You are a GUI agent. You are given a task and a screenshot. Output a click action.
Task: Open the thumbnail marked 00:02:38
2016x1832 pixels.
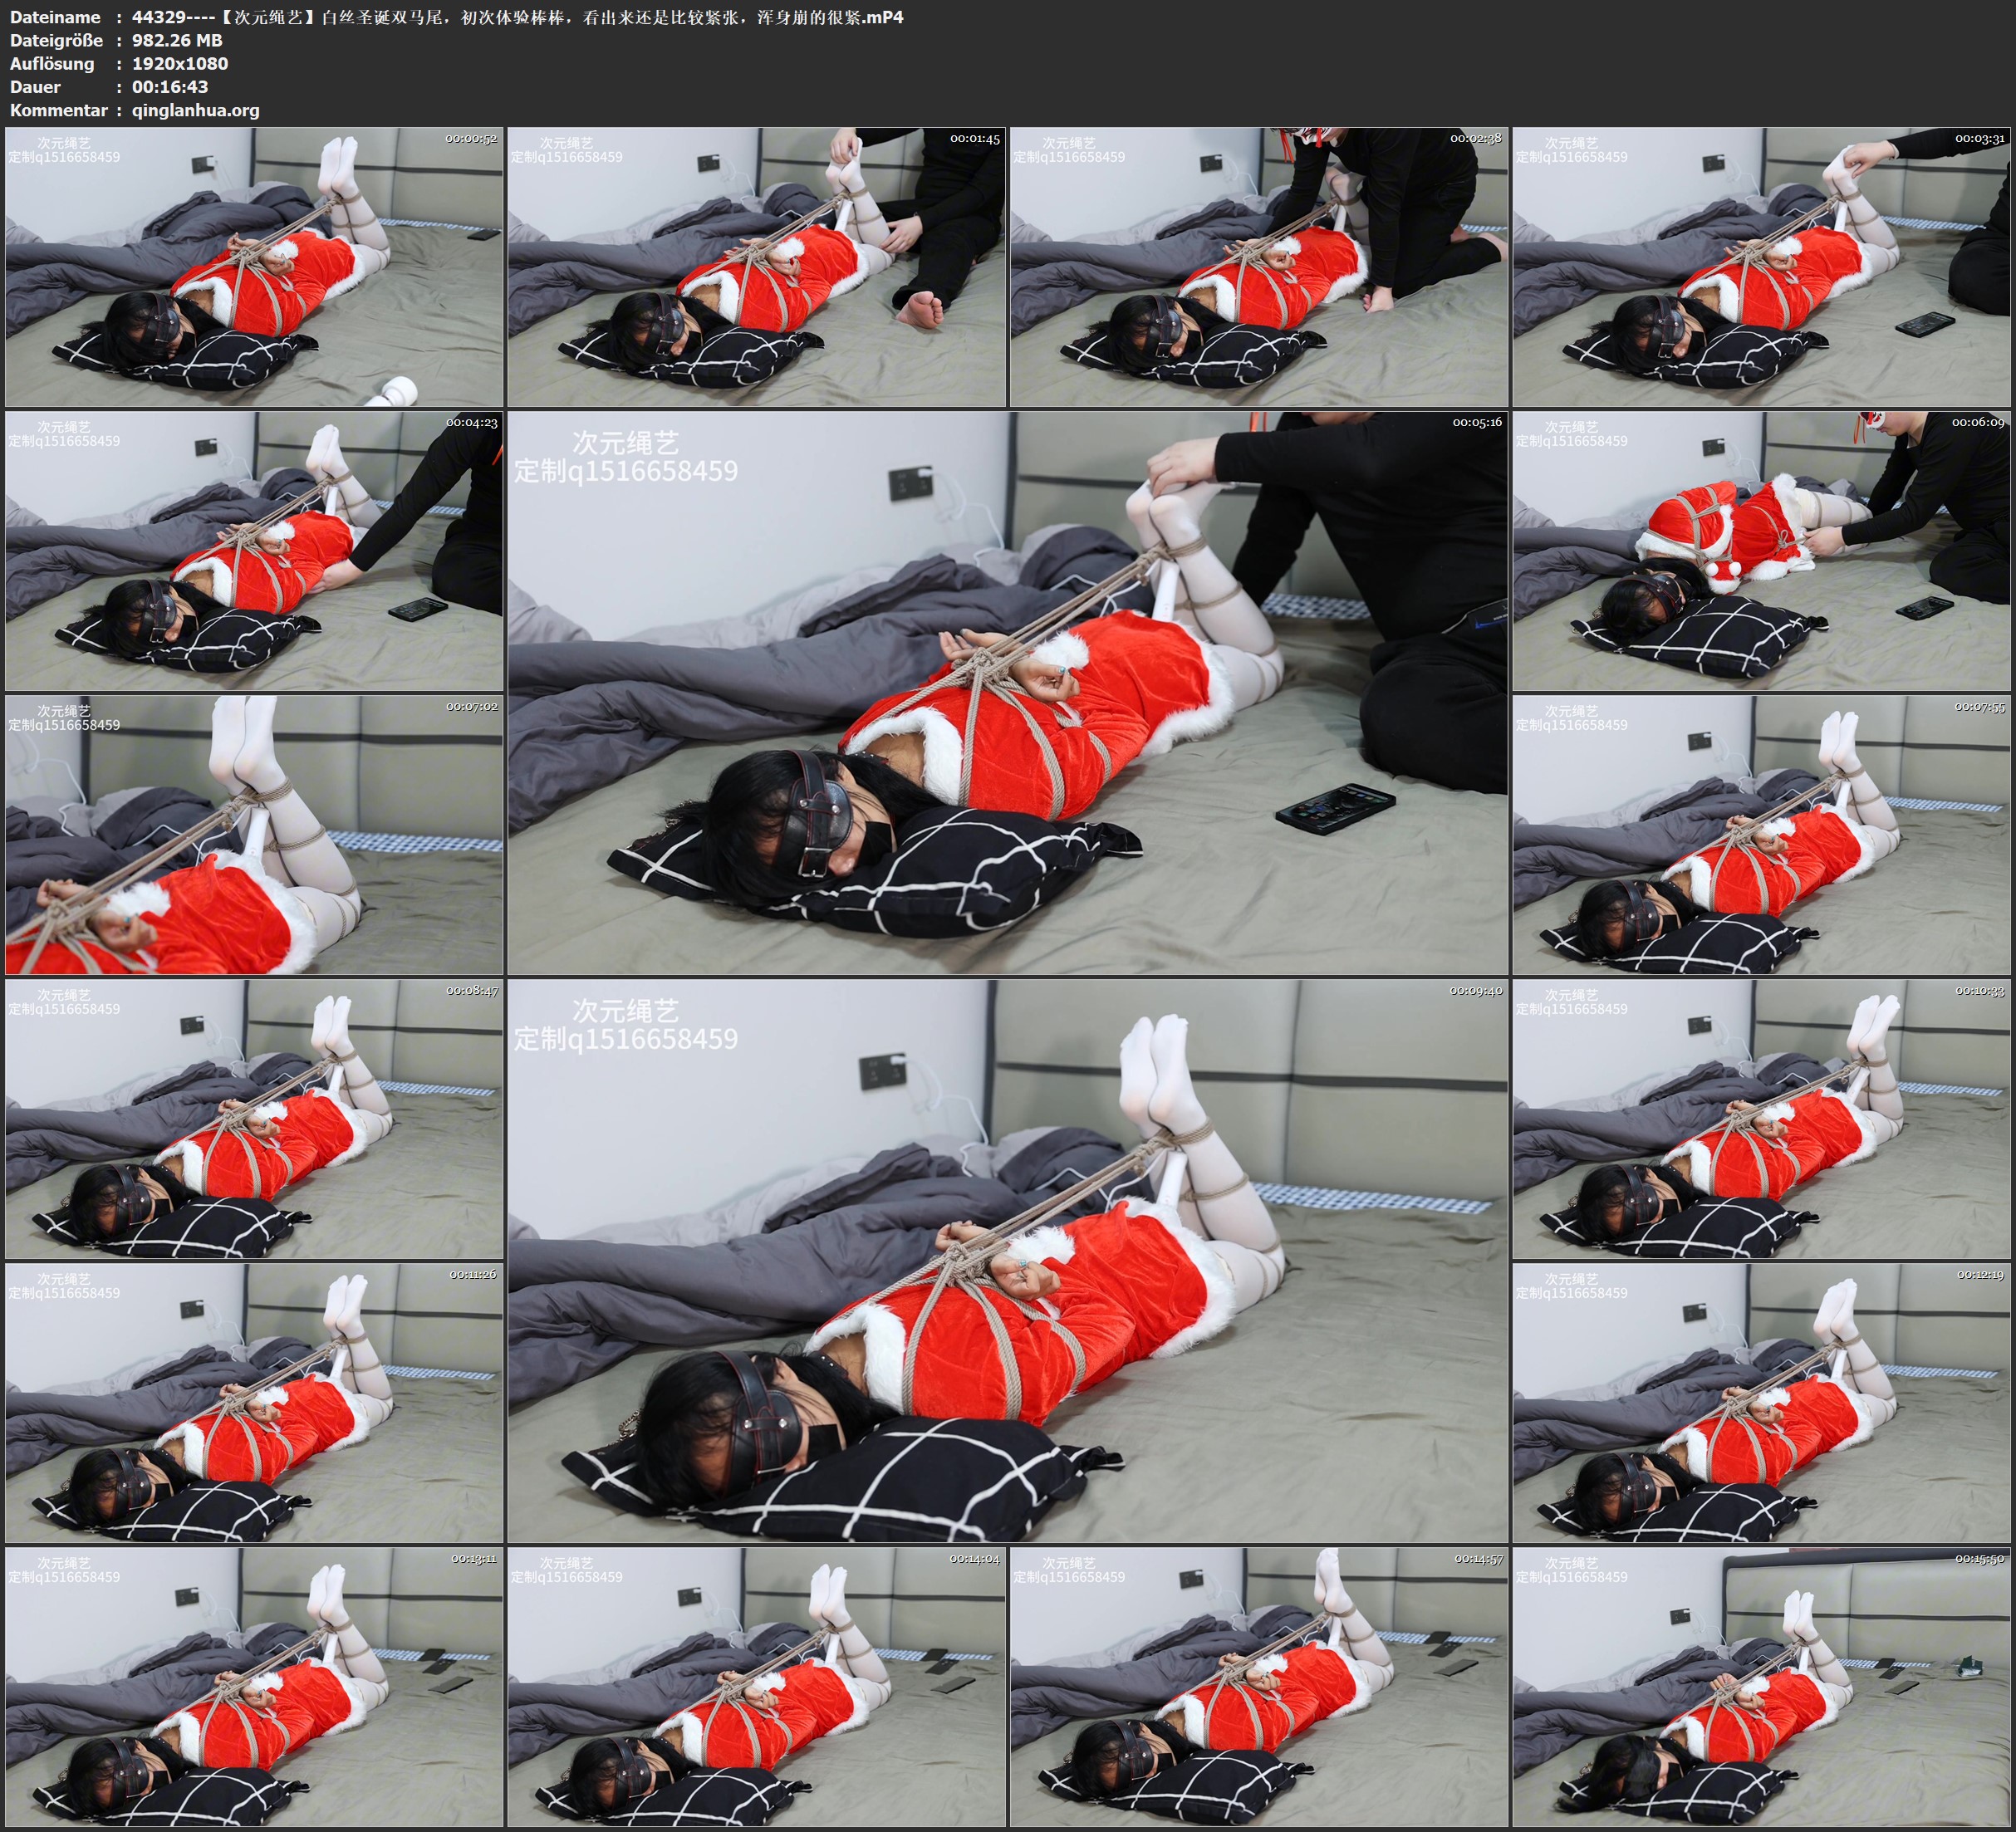coord(1258,266)
